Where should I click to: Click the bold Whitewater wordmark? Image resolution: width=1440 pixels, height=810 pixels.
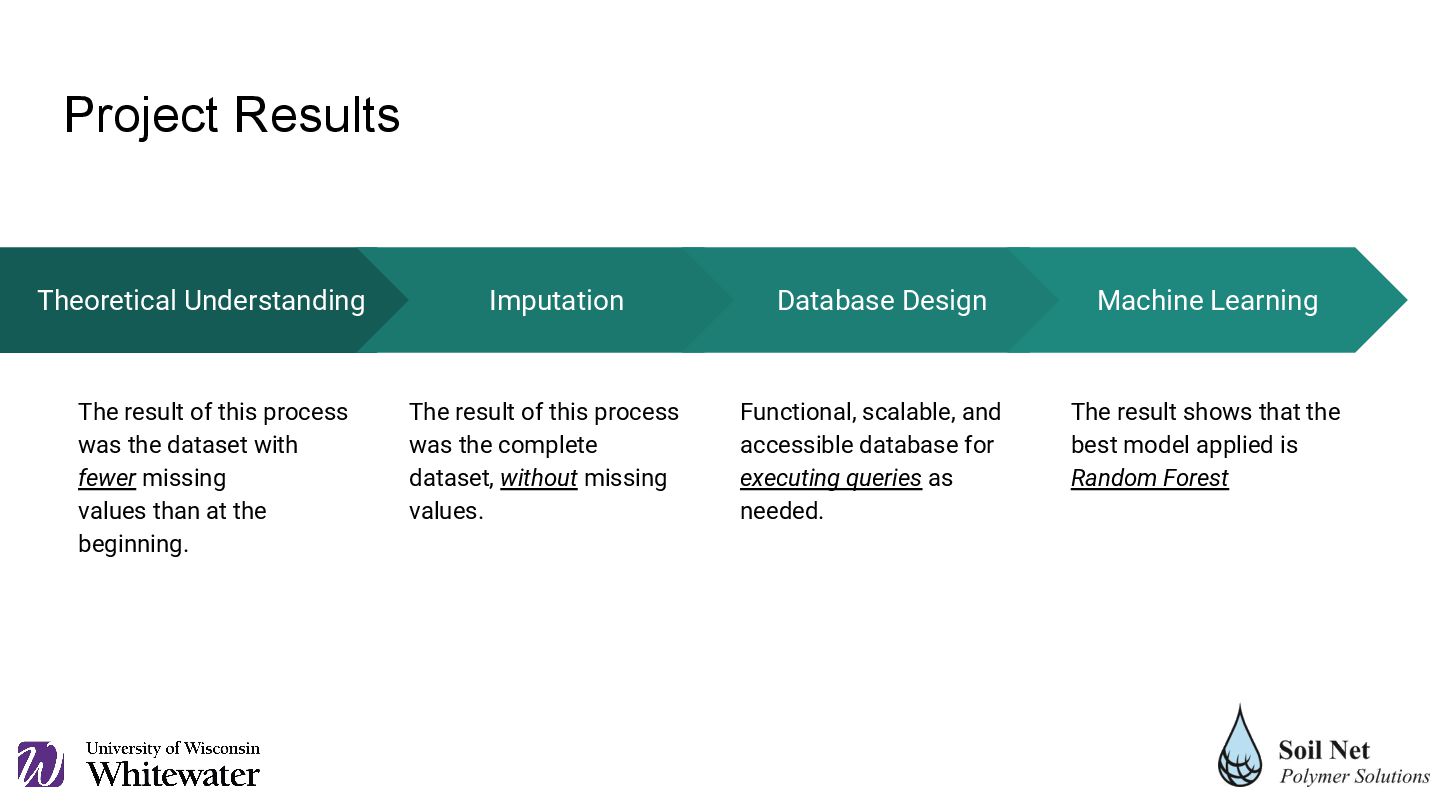[172, 774]
